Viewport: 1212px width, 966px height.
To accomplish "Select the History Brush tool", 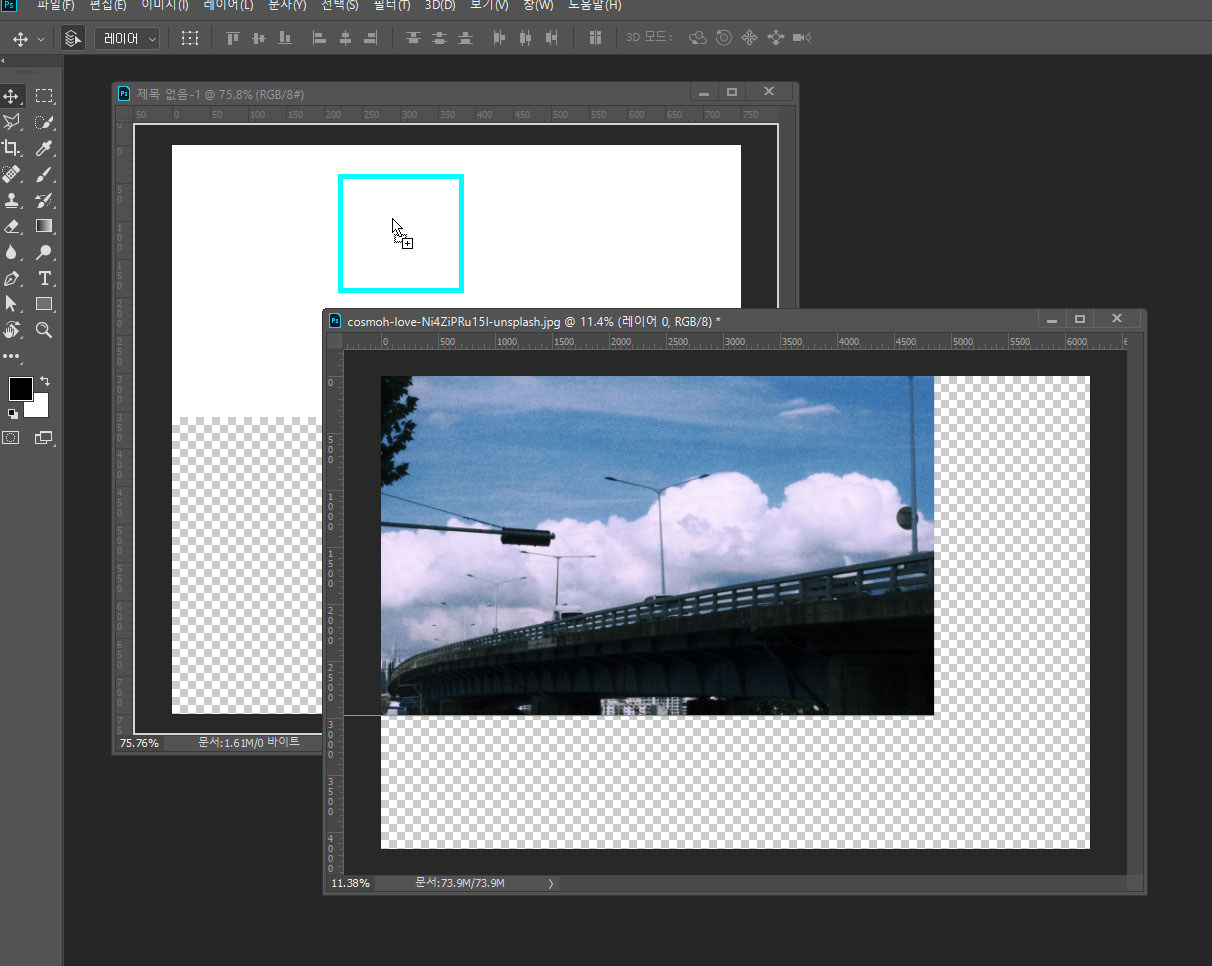I will pos(44,200).
